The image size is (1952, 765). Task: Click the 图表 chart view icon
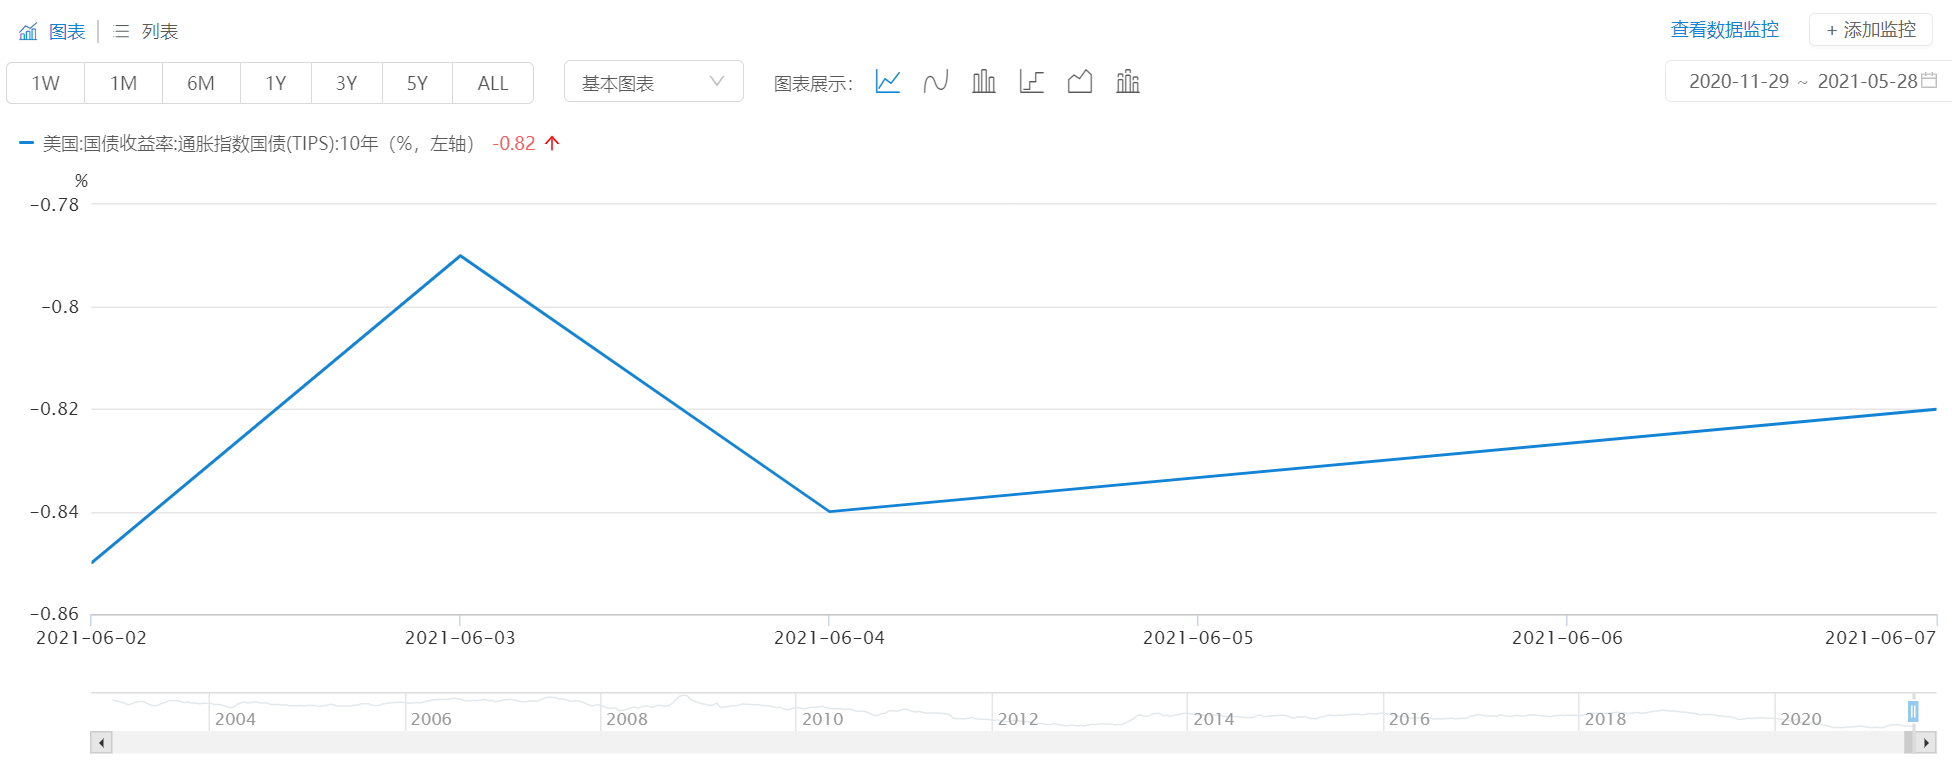coord(29,32)
